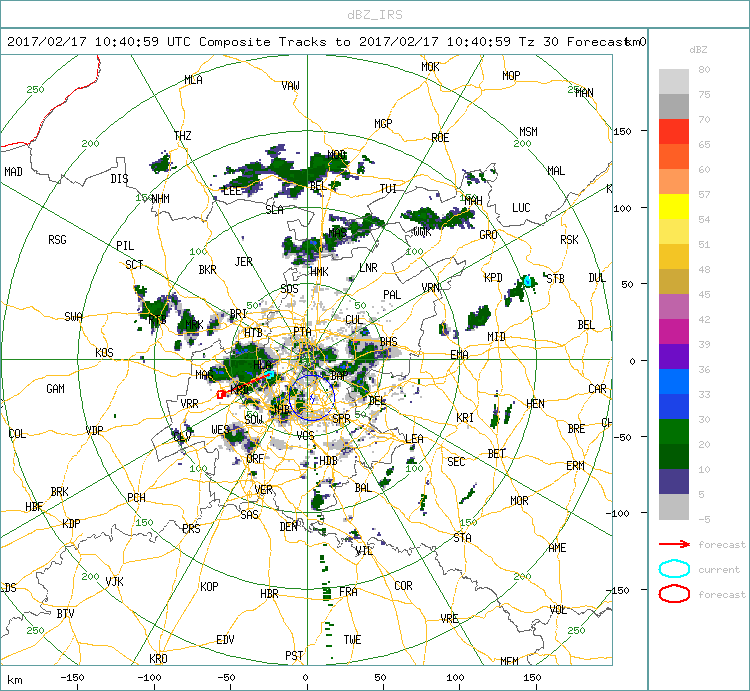750x691 pixels.
Task: Click the Composite Tracks timestamp header
Action: point(326,42)
